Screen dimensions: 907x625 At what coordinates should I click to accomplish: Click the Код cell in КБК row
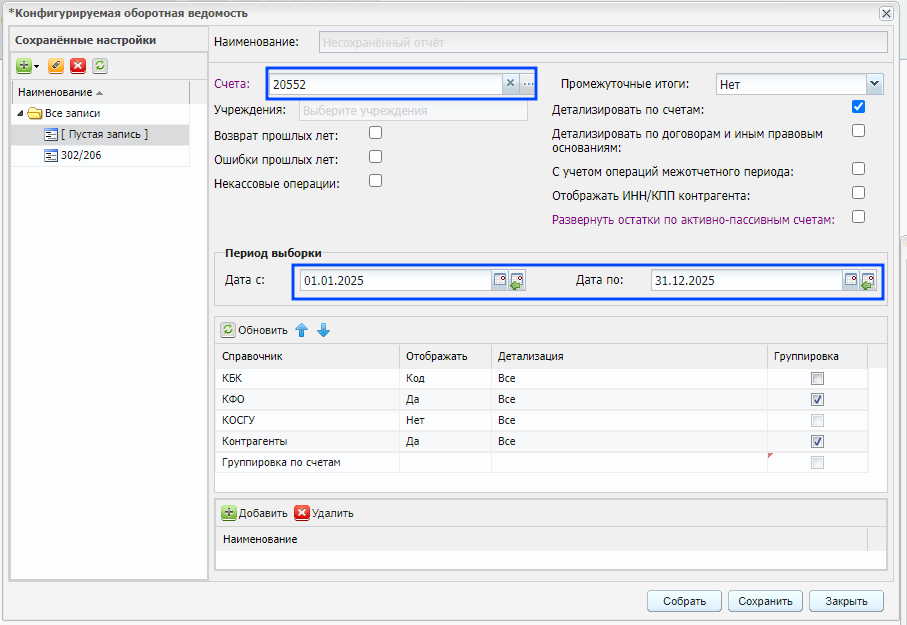click(x=445, y=378)
